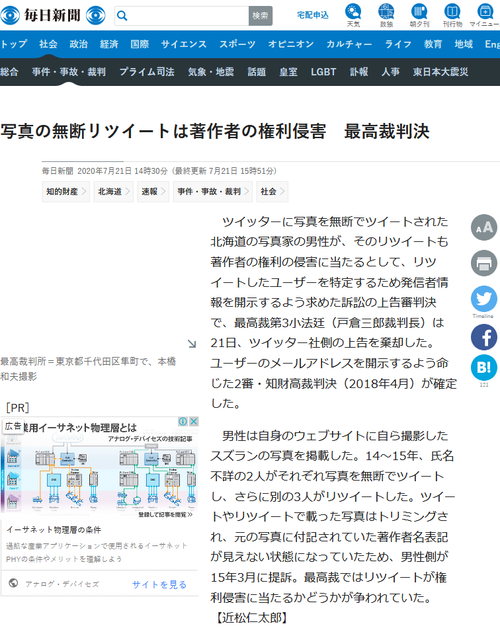Bookmark with Hatena B! icon

pyautogui.click(x=484, y=367)
